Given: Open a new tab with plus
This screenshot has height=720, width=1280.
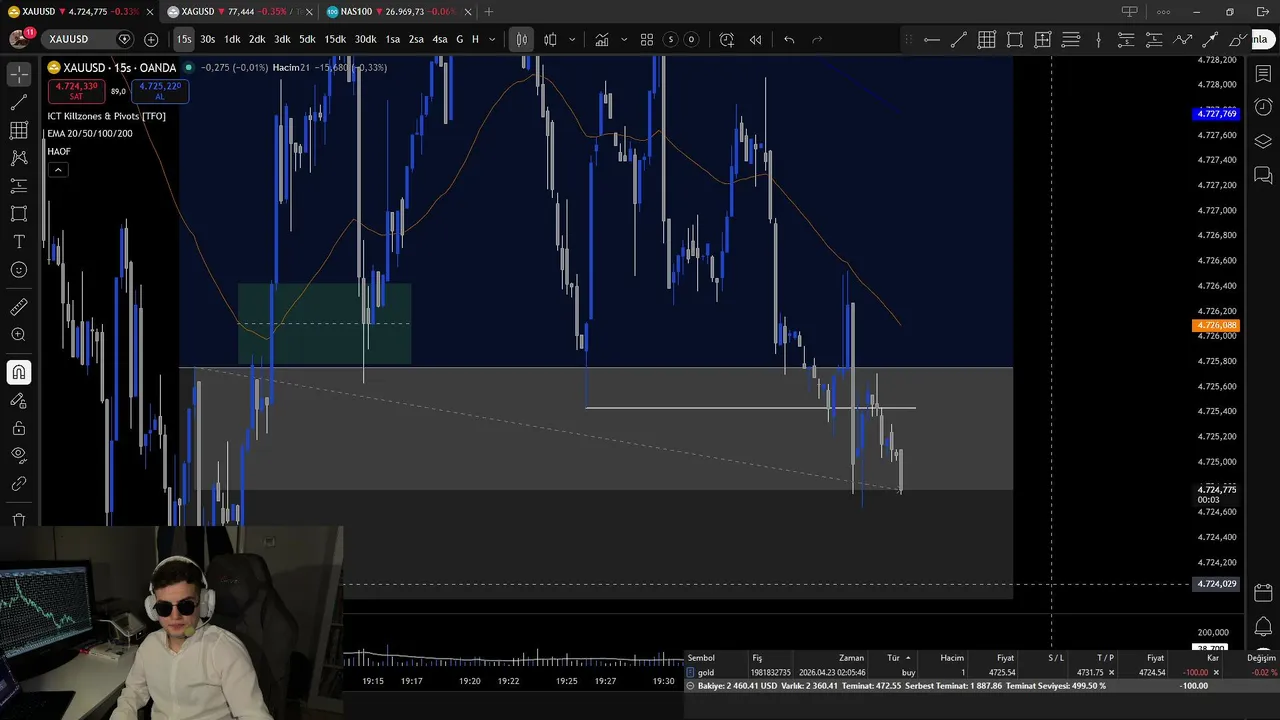Looking at the screenshot, I should (x=488, y=12).
